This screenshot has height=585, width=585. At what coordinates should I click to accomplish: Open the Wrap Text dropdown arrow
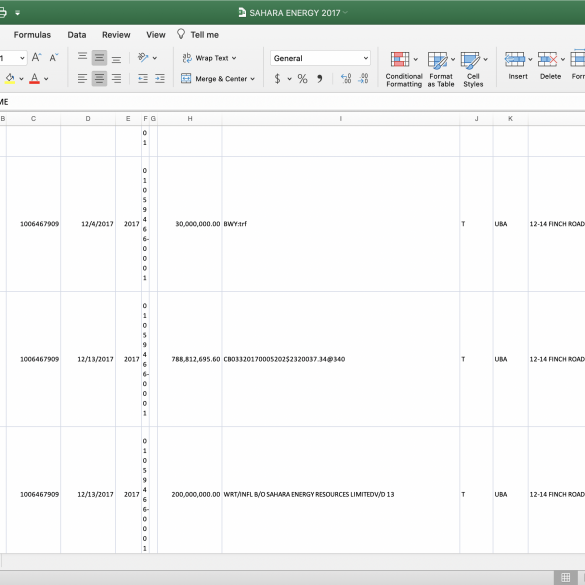pyautogui.click(x=234, y=58)
